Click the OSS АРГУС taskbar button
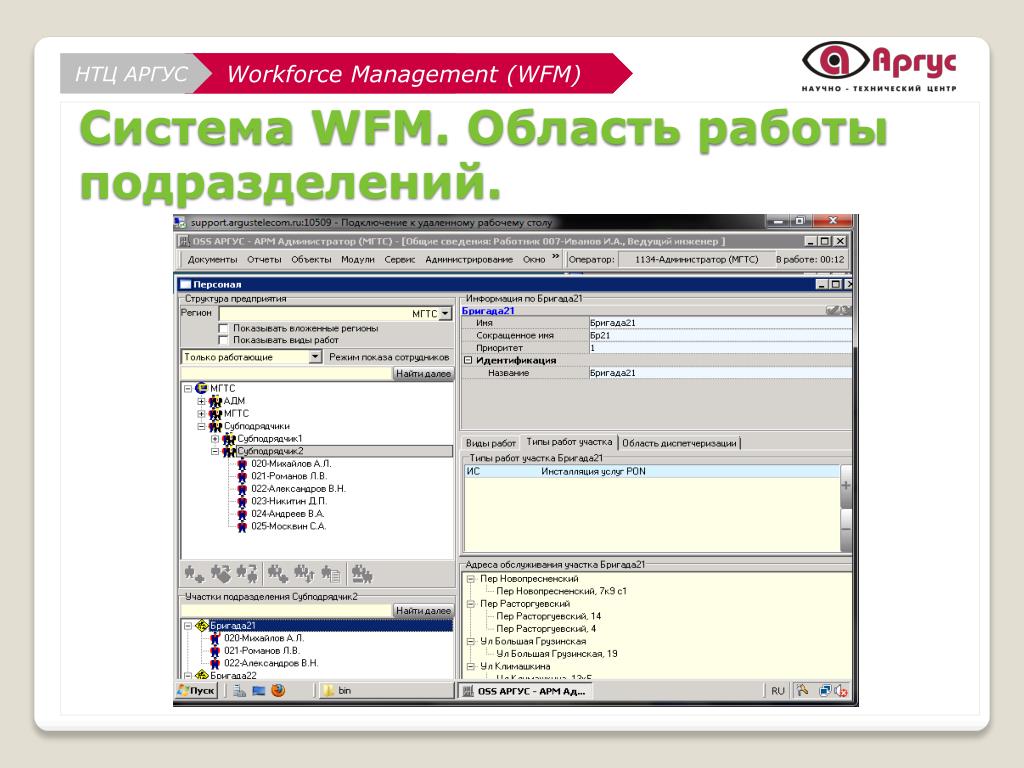1024x768 pixels. (x=525, y=691)
